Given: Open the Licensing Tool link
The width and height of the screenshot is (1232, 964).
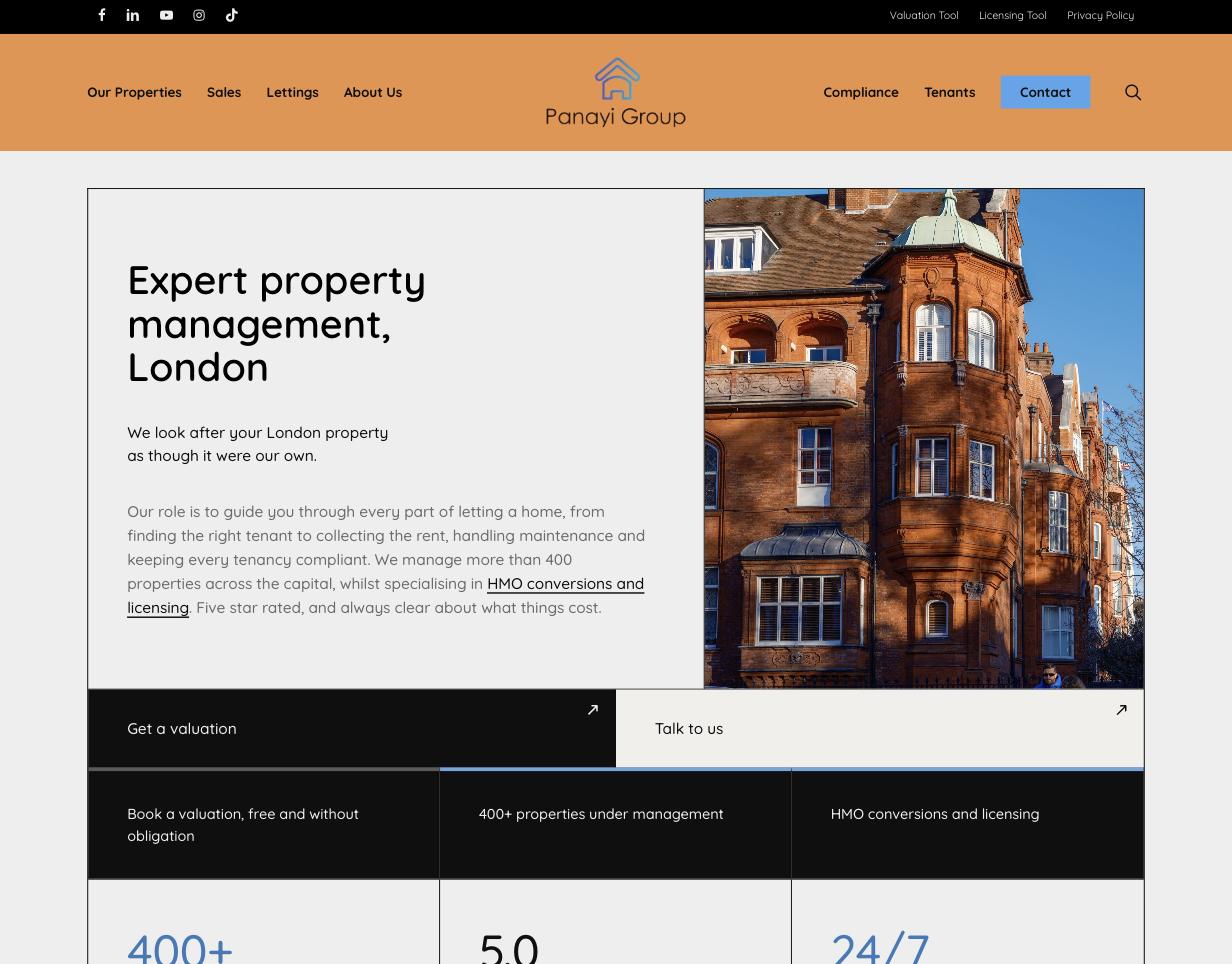Looking at the screenshot, I should click(1012, 15).
